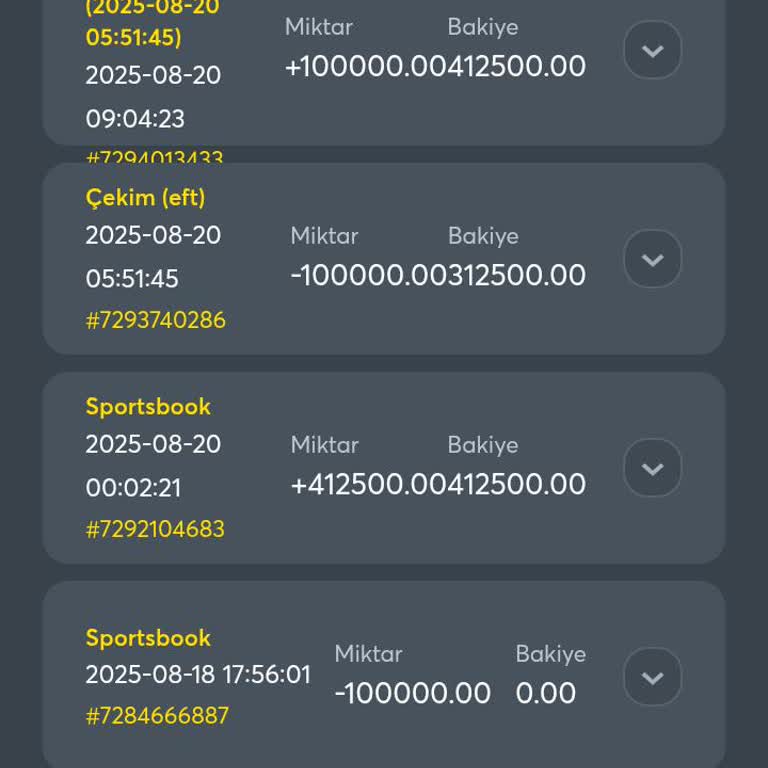Viewport: 768px width, 768px height.
Task: Click the -100000.00 amount in Çekim card
Action: click(x=354, y=275)
